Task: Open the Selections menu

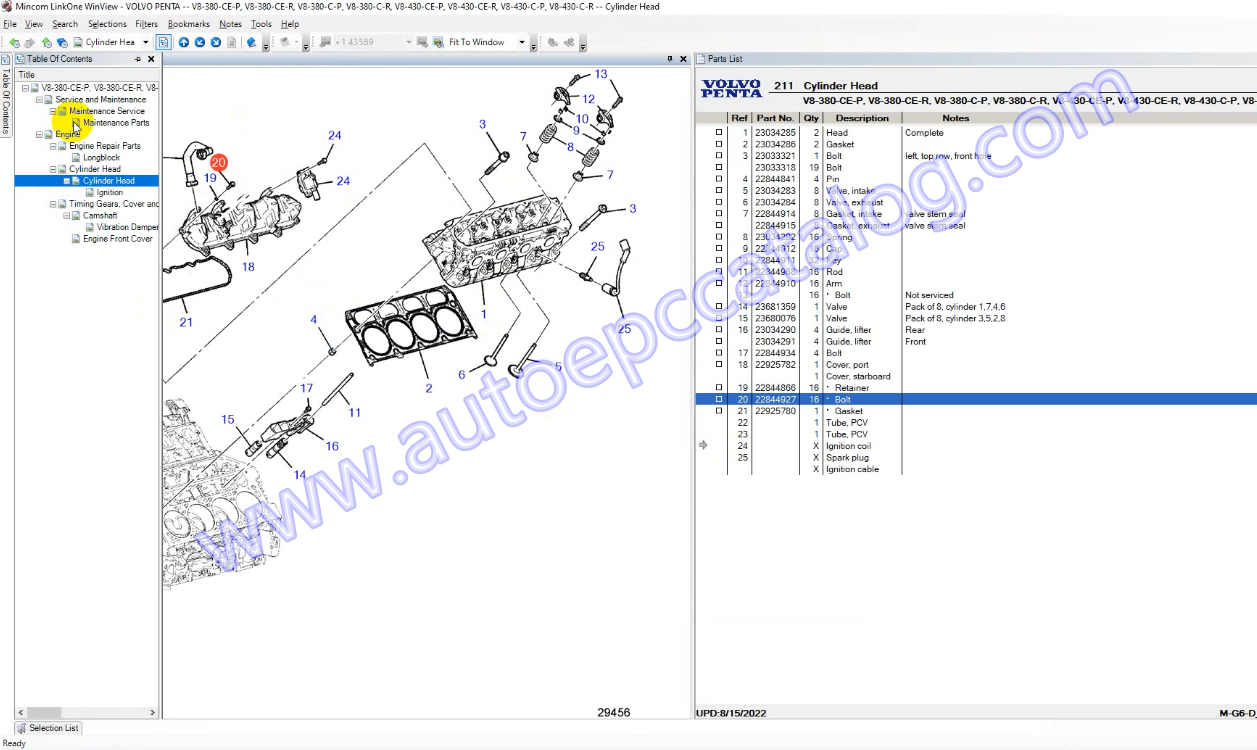Action: pos(107,24)
